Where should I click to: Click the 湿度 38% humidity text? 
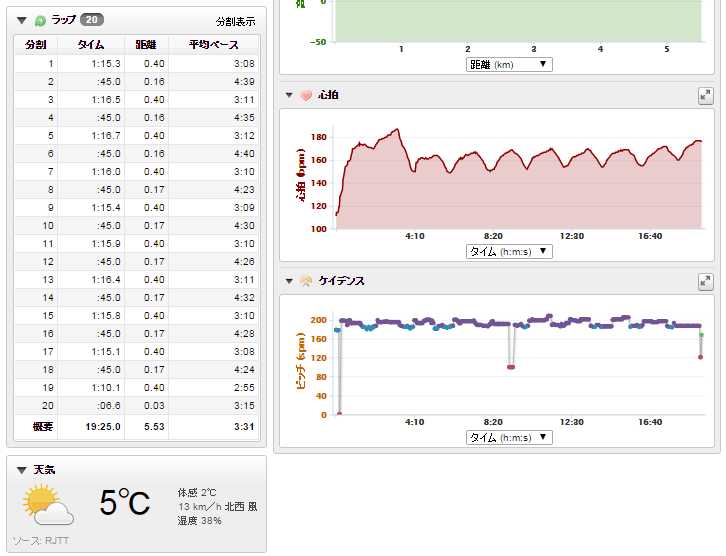pyautogui.click(x=200, y=521)
